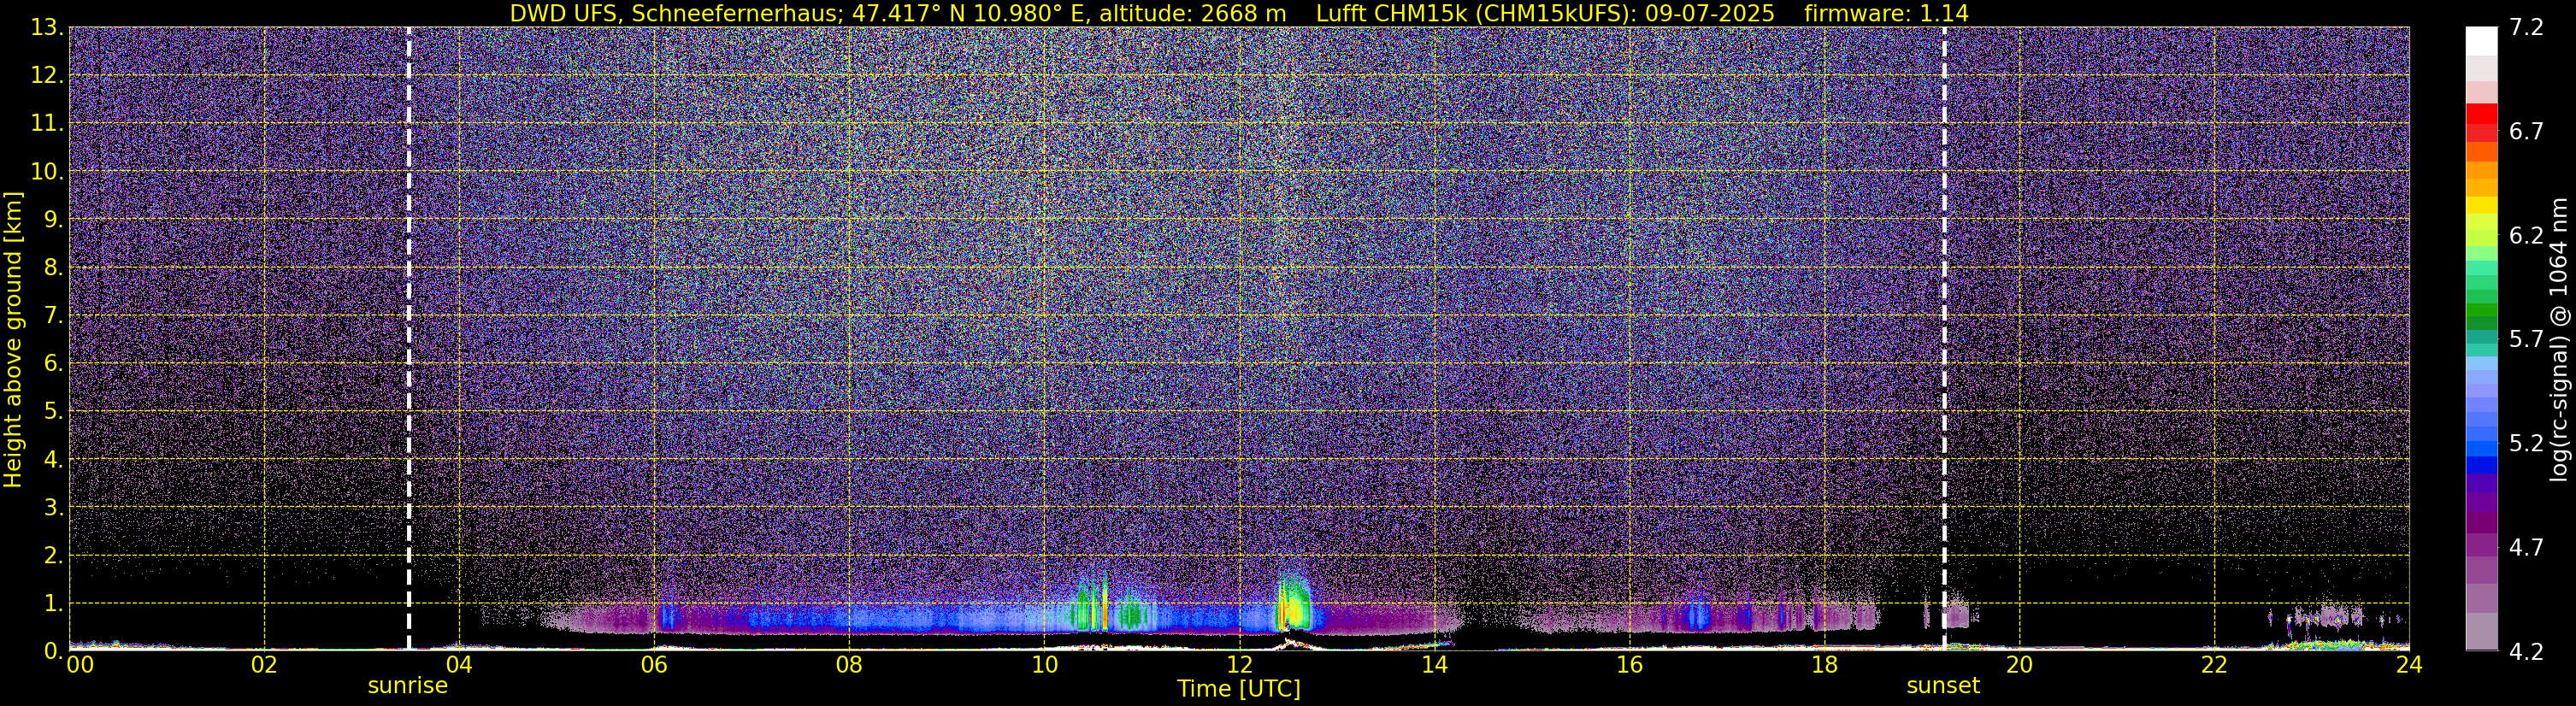The width and height of the screenshot is (2576, 706).
Task: Click the height tick label 1.
Action: click(x=52, y=604)
